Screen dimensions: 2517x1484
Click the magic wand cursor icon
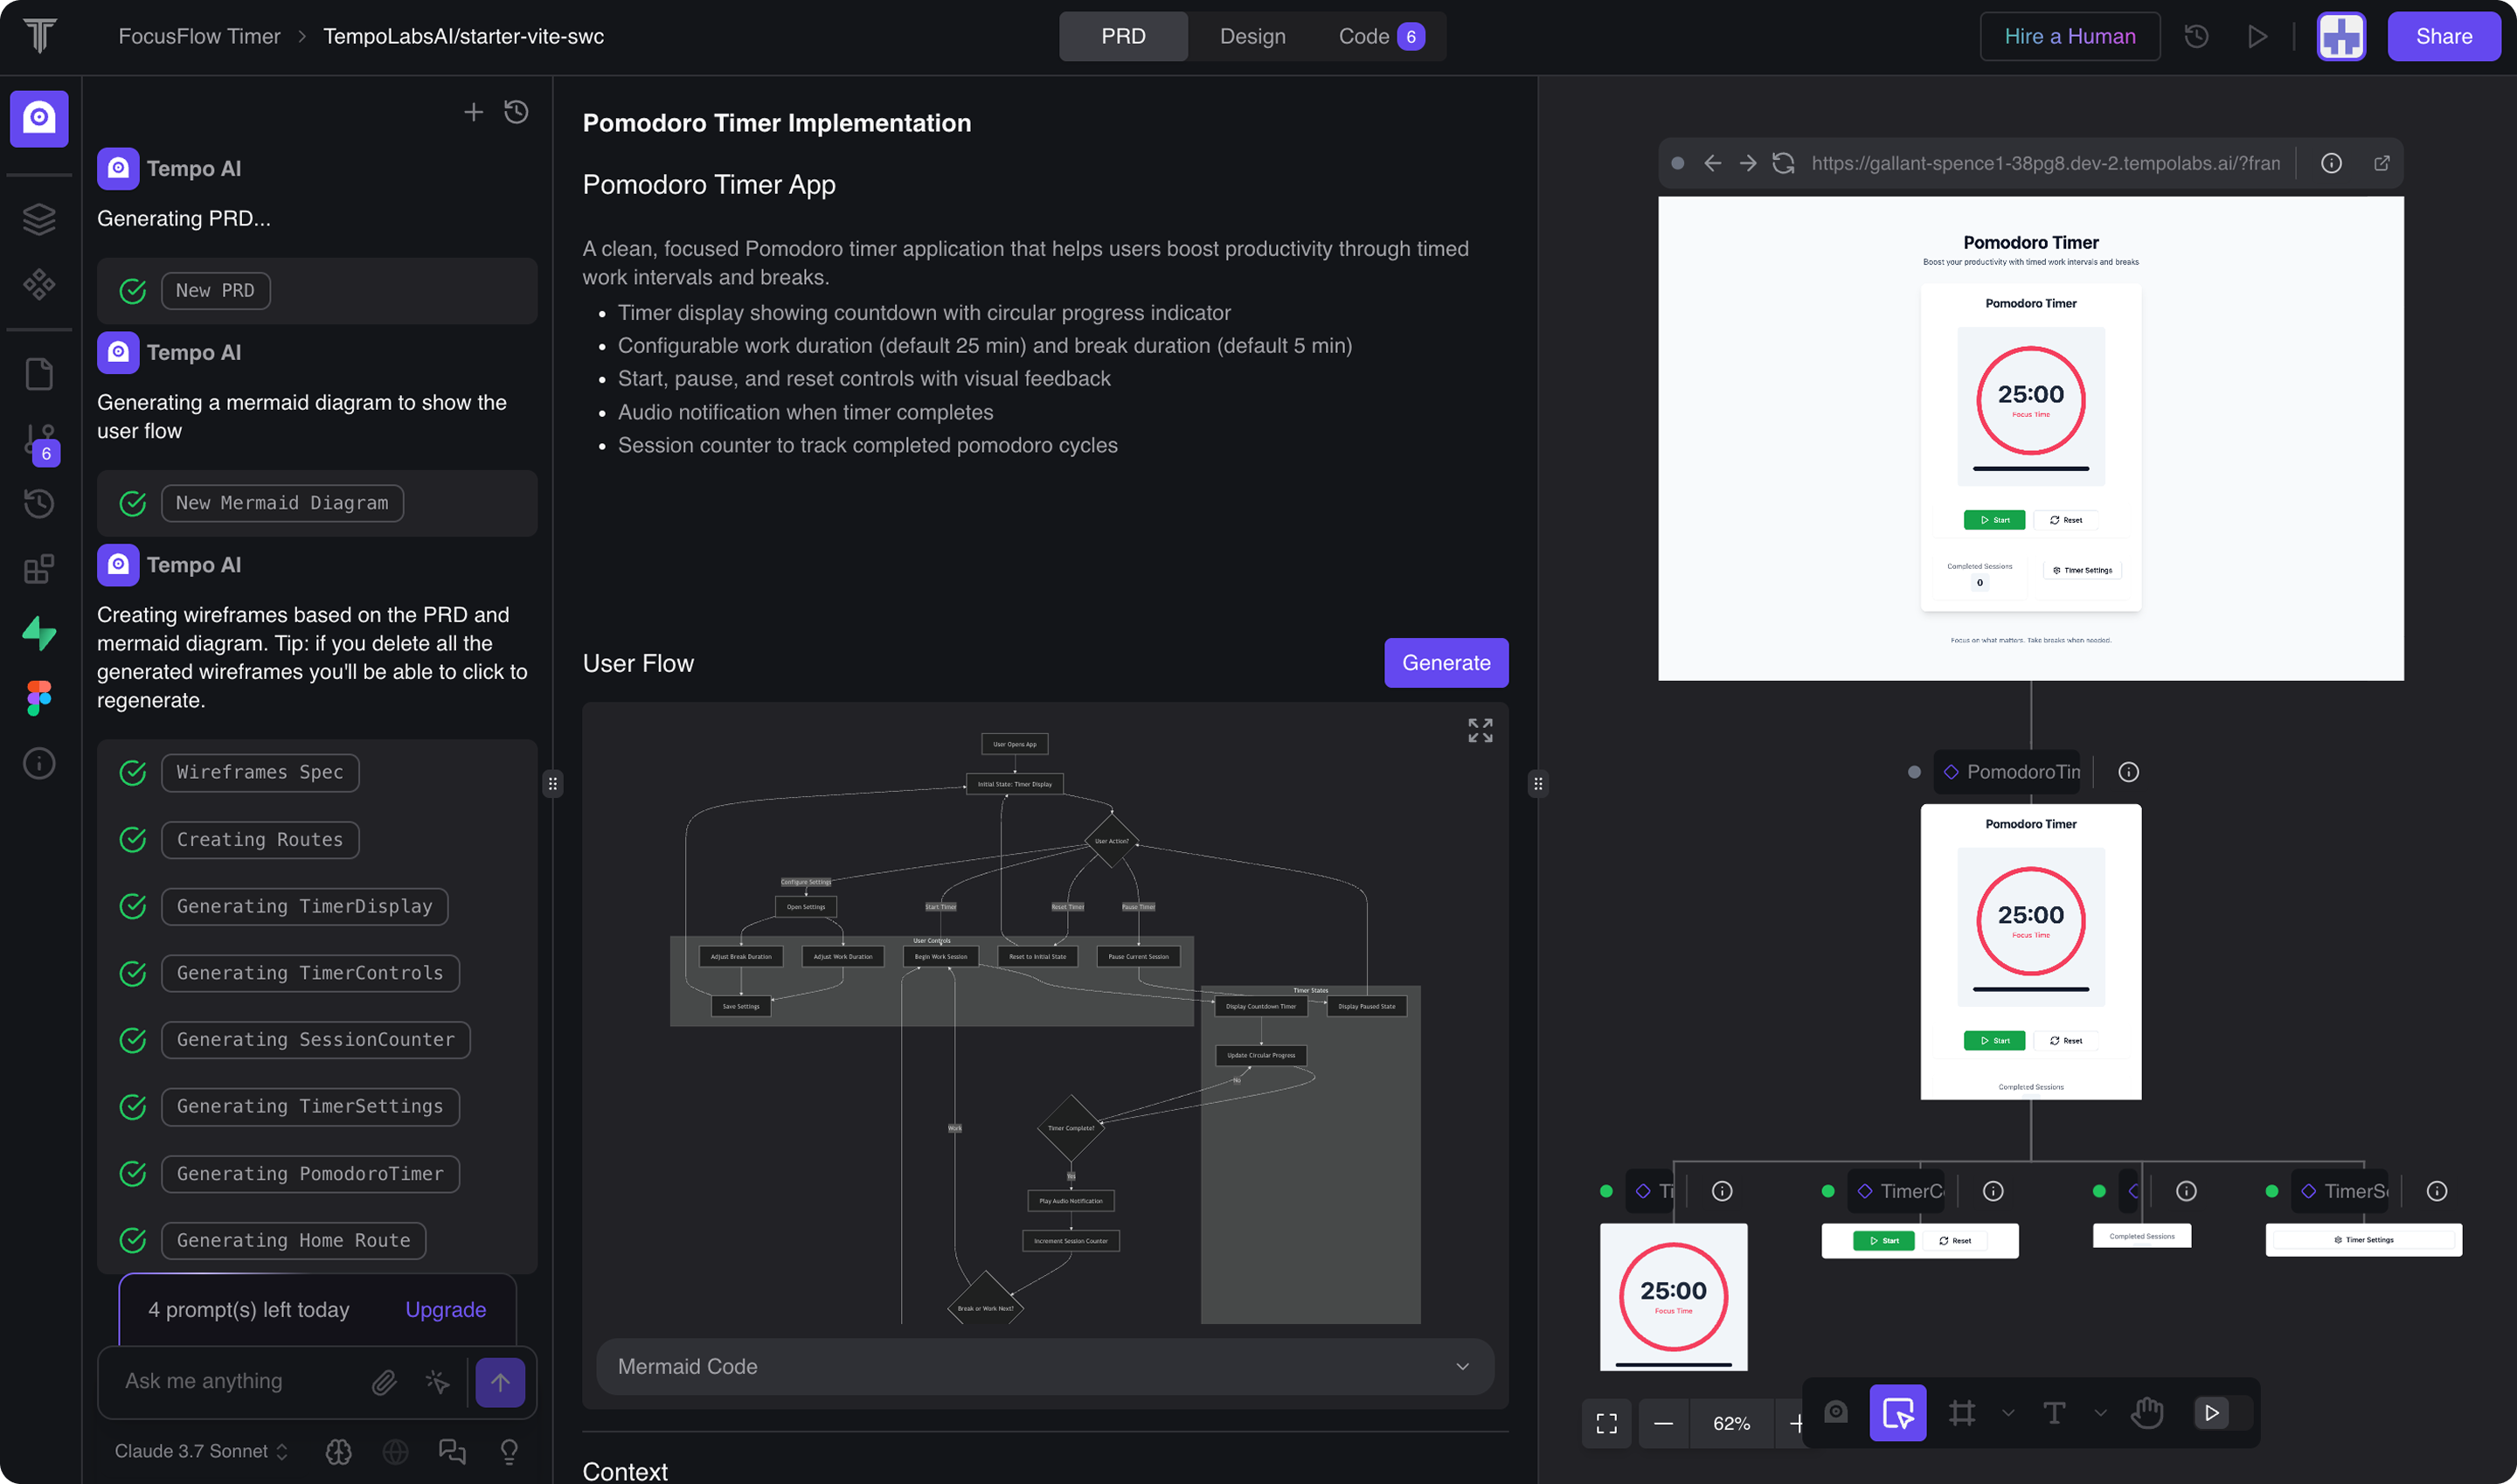pos(437,1382)
